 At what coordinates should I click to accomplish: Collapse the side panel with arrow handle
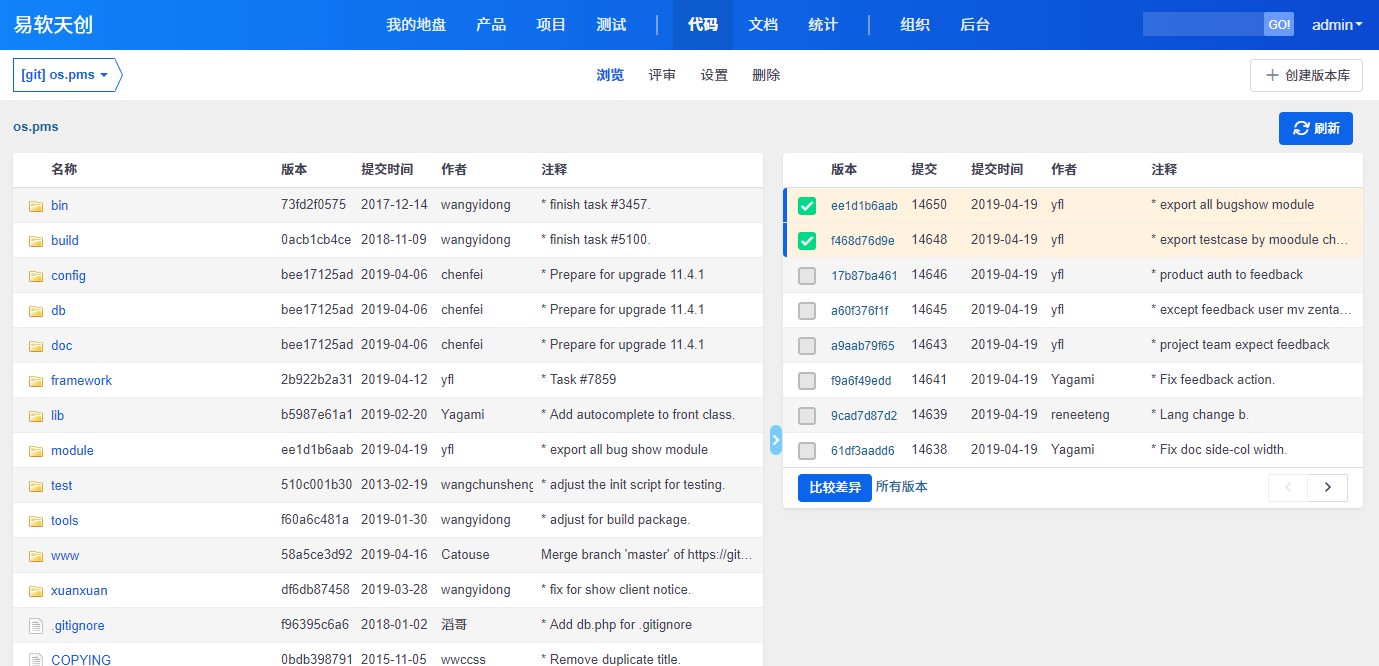775,440
